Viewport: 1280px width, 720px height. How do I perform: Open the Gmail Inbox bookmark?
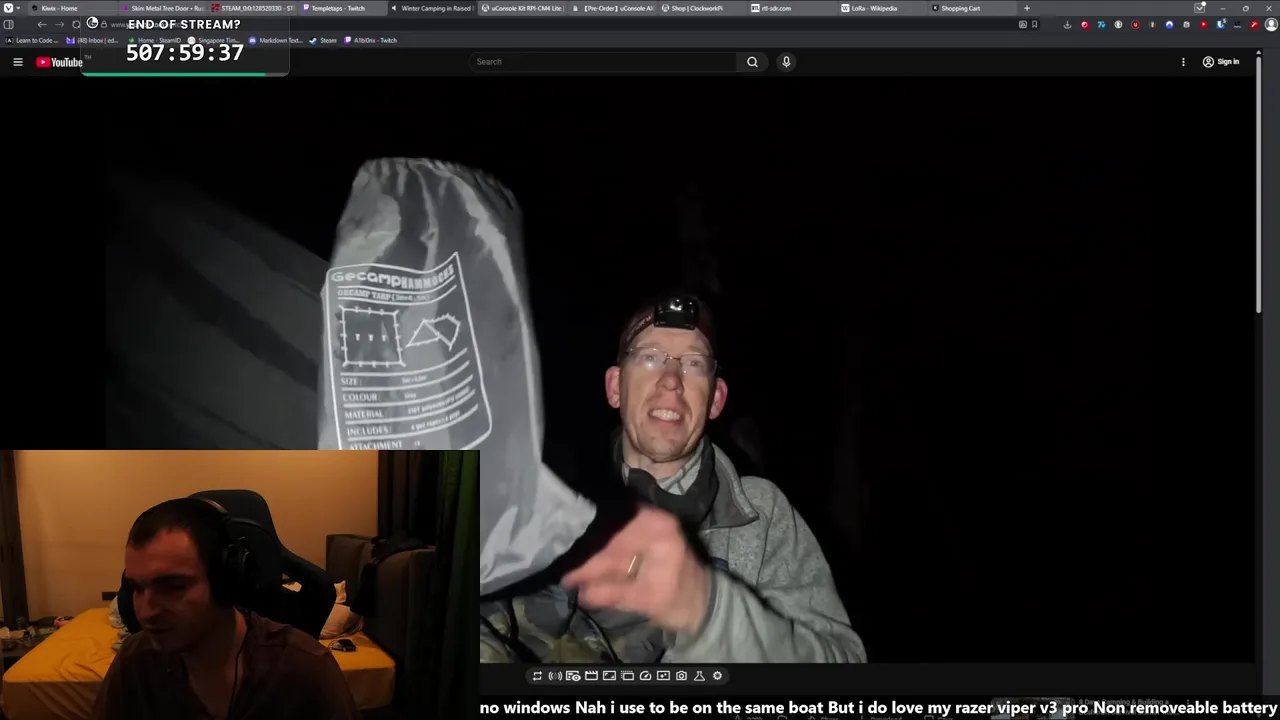point(92,40)
